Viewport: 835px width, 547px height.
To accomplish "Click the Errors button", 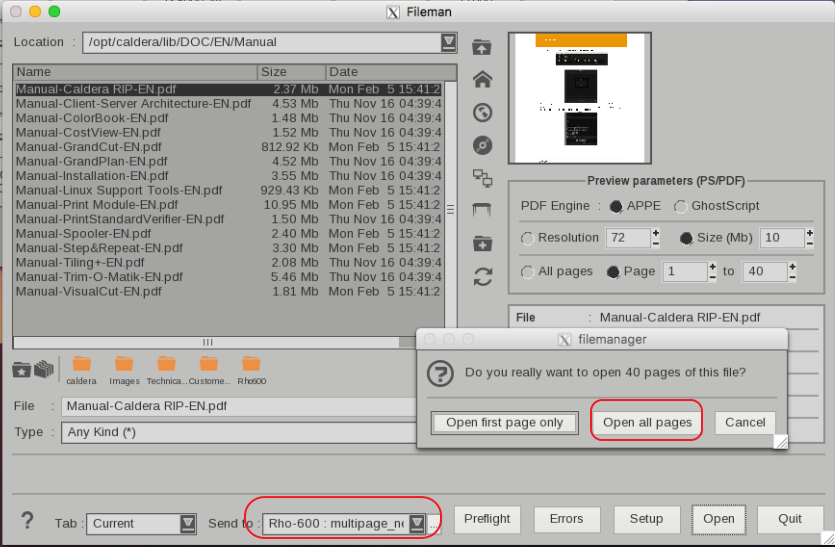I will tap(567, 519).
